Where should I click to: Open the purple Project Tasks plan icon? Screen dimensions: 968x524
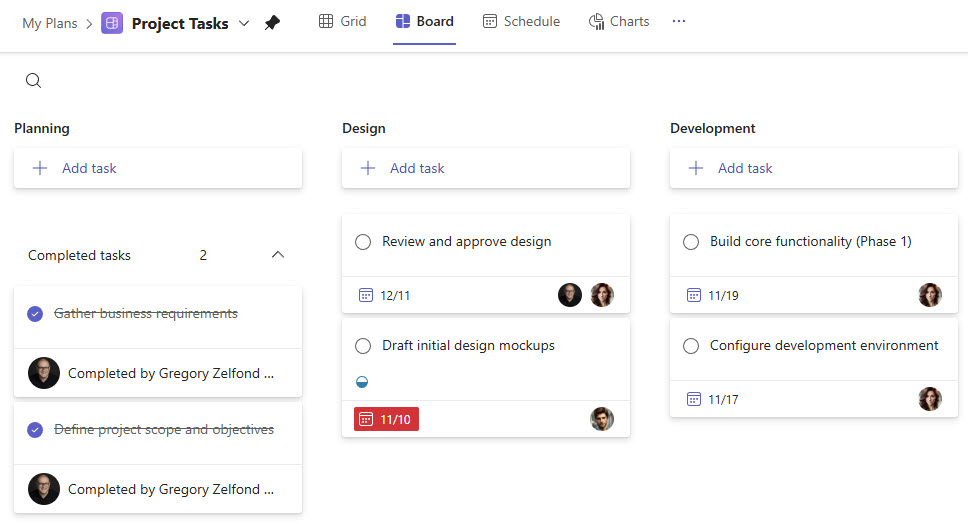[112, 23]
